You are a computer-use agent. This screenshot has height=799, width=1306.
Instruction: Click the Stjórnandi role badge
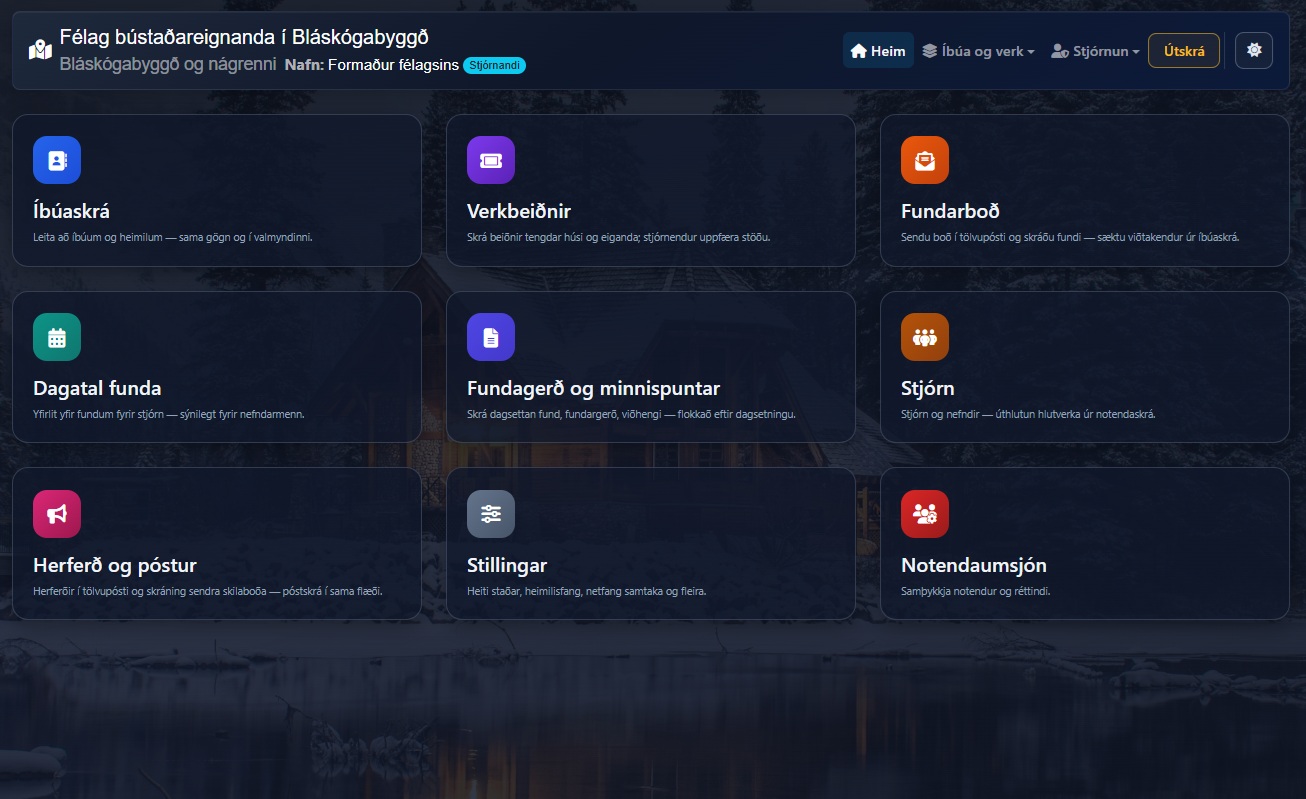pyautogui.click(x=494, y=66)
